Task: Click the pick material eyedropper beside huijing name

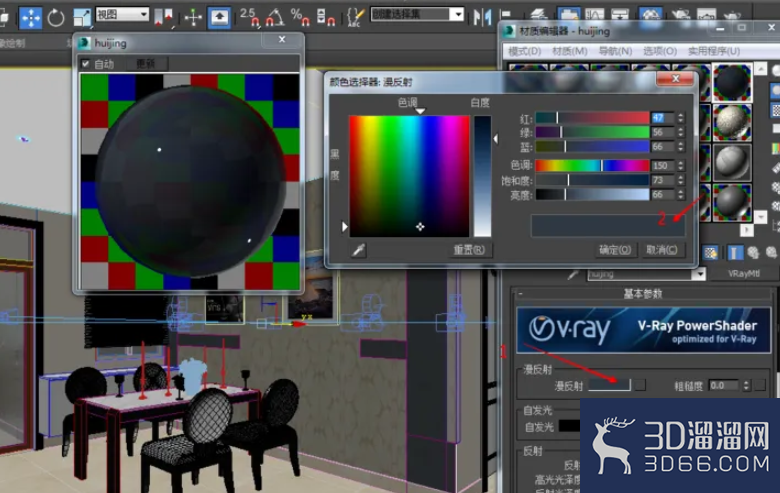Action: tap(573, 274)
